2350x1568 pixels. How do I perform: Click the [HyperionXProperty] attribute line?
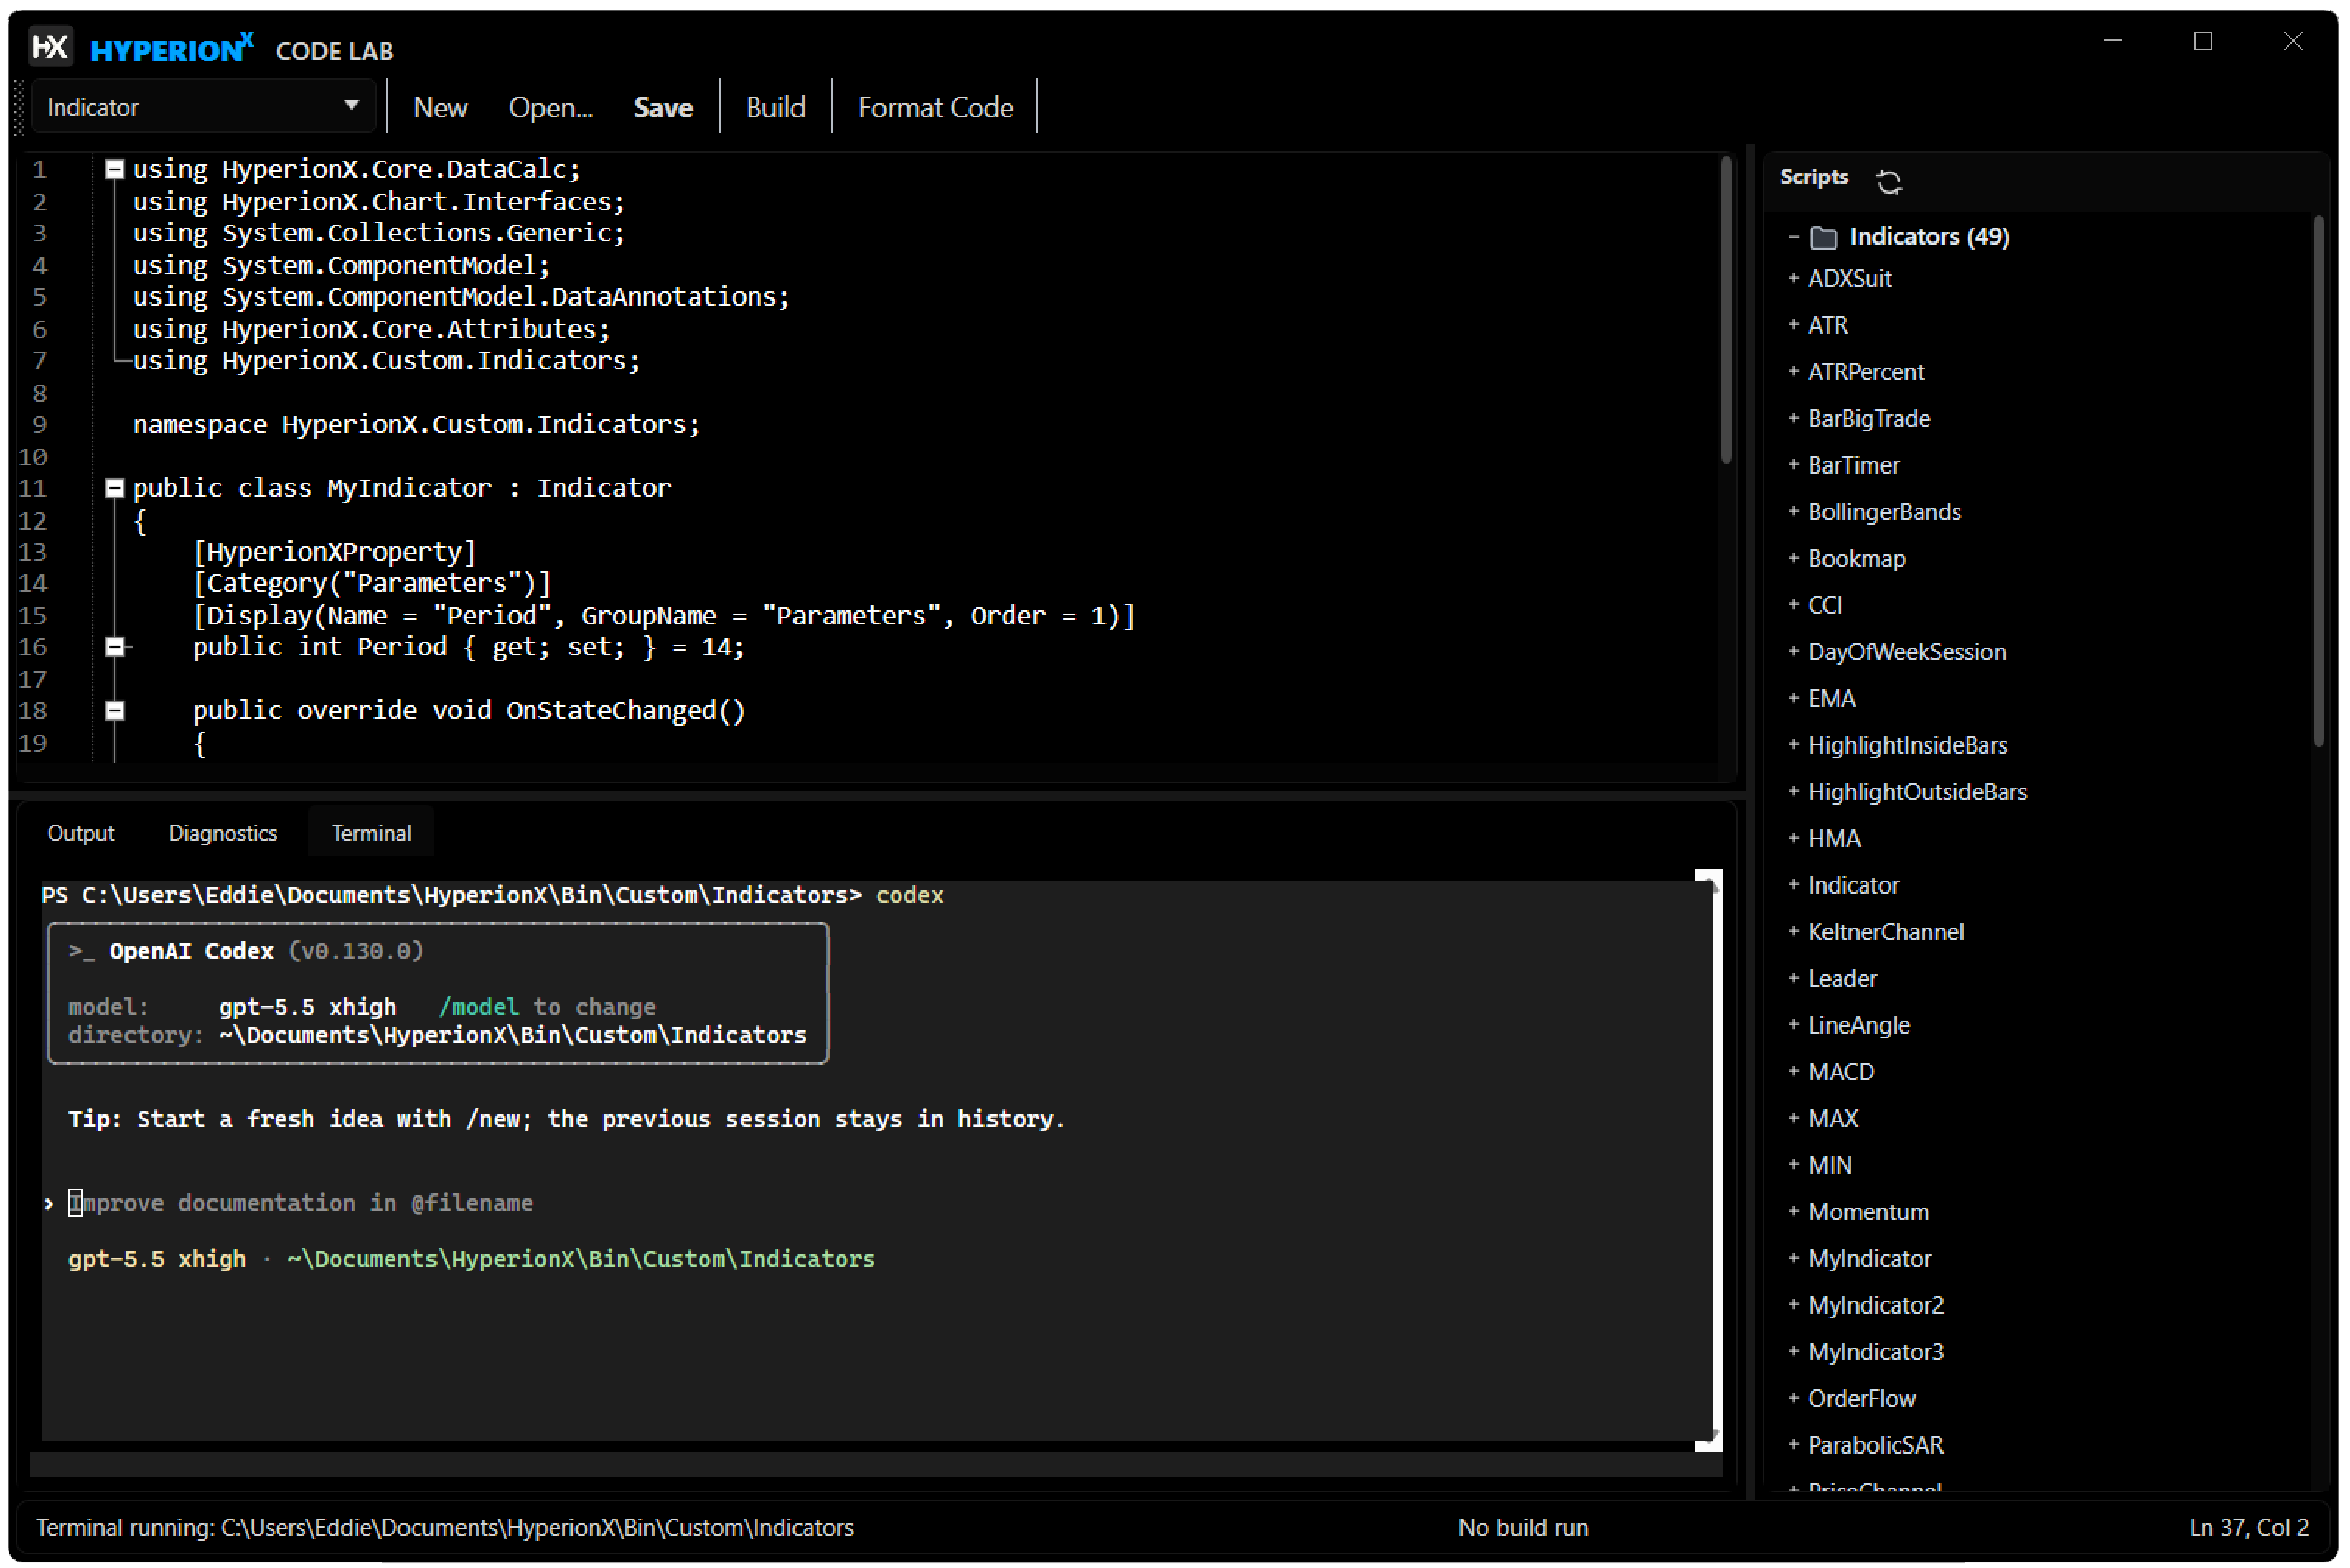[334, 552]
